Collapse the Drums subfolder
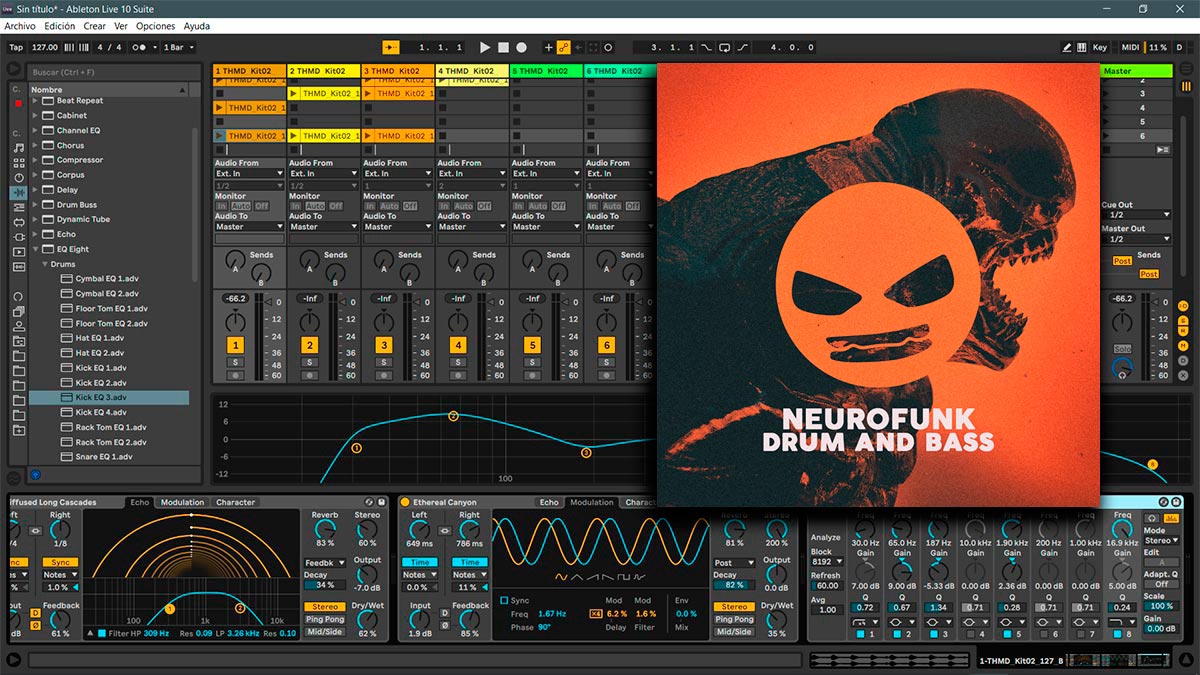Viewport: 1200px width, 675px height. [44, 264]
